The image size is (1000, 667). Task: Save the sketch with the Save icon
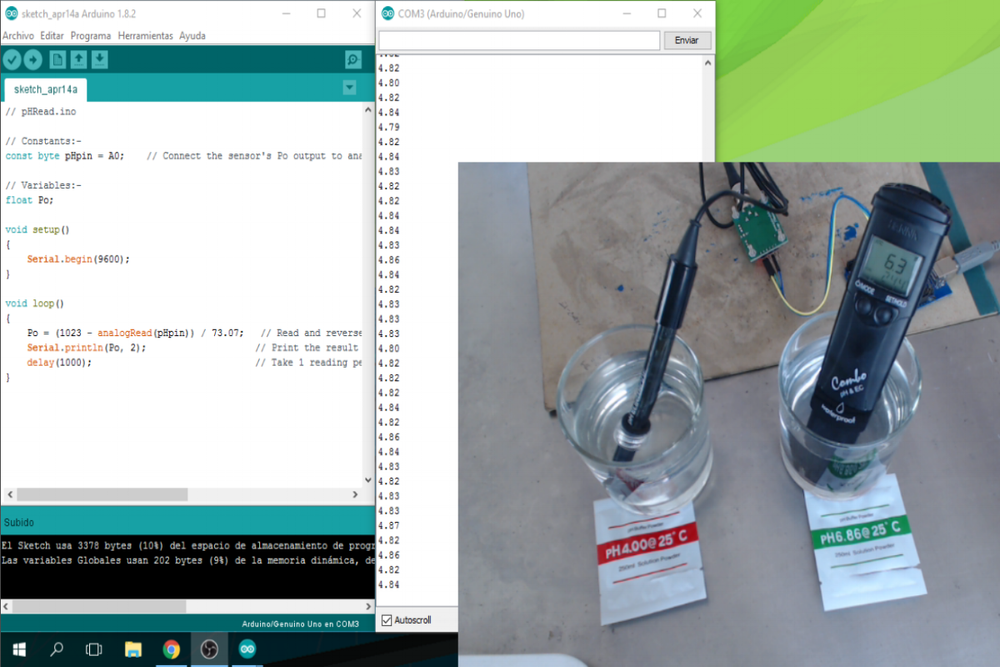[99, 59]
